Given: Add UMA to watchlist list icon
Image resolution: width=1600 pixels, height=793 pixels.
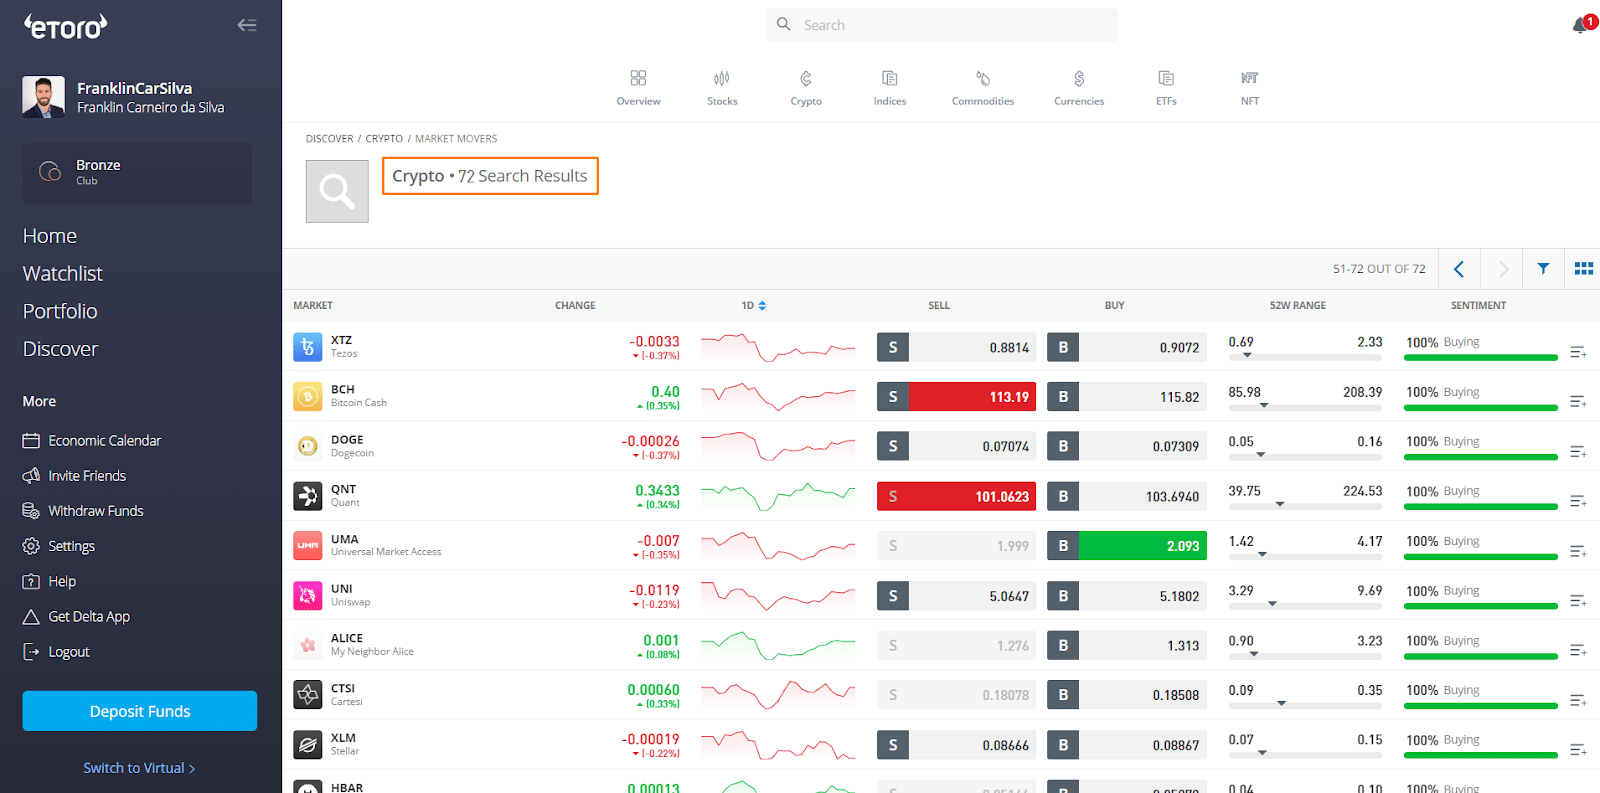Looking at the screenshot, I should pyautogui.click(x=1578, y=551).
